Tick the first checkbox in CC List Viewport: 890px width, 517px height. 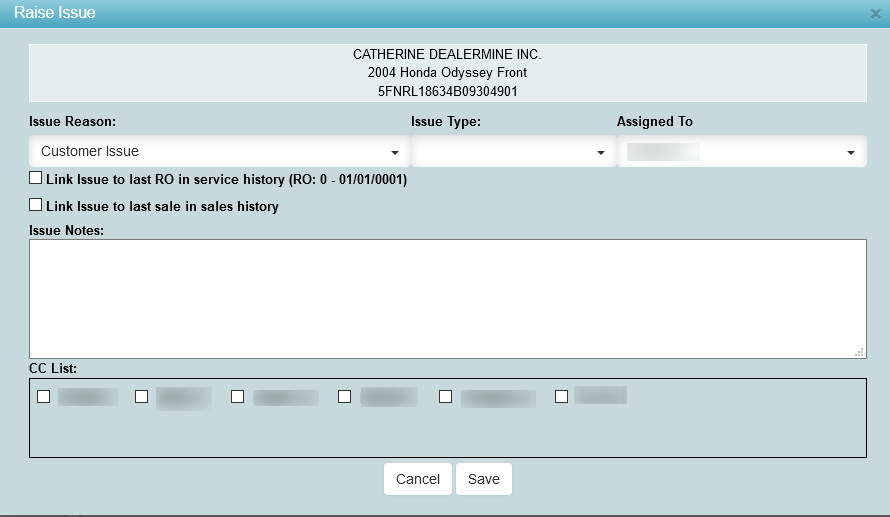pos(43,397)
